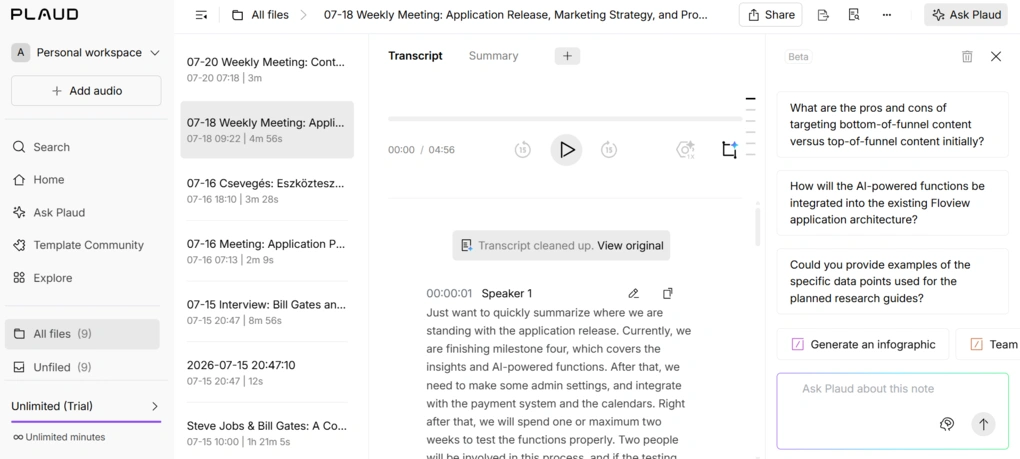Change playback speed 1x icon
1020x459 pixels.
pos(686,150)
